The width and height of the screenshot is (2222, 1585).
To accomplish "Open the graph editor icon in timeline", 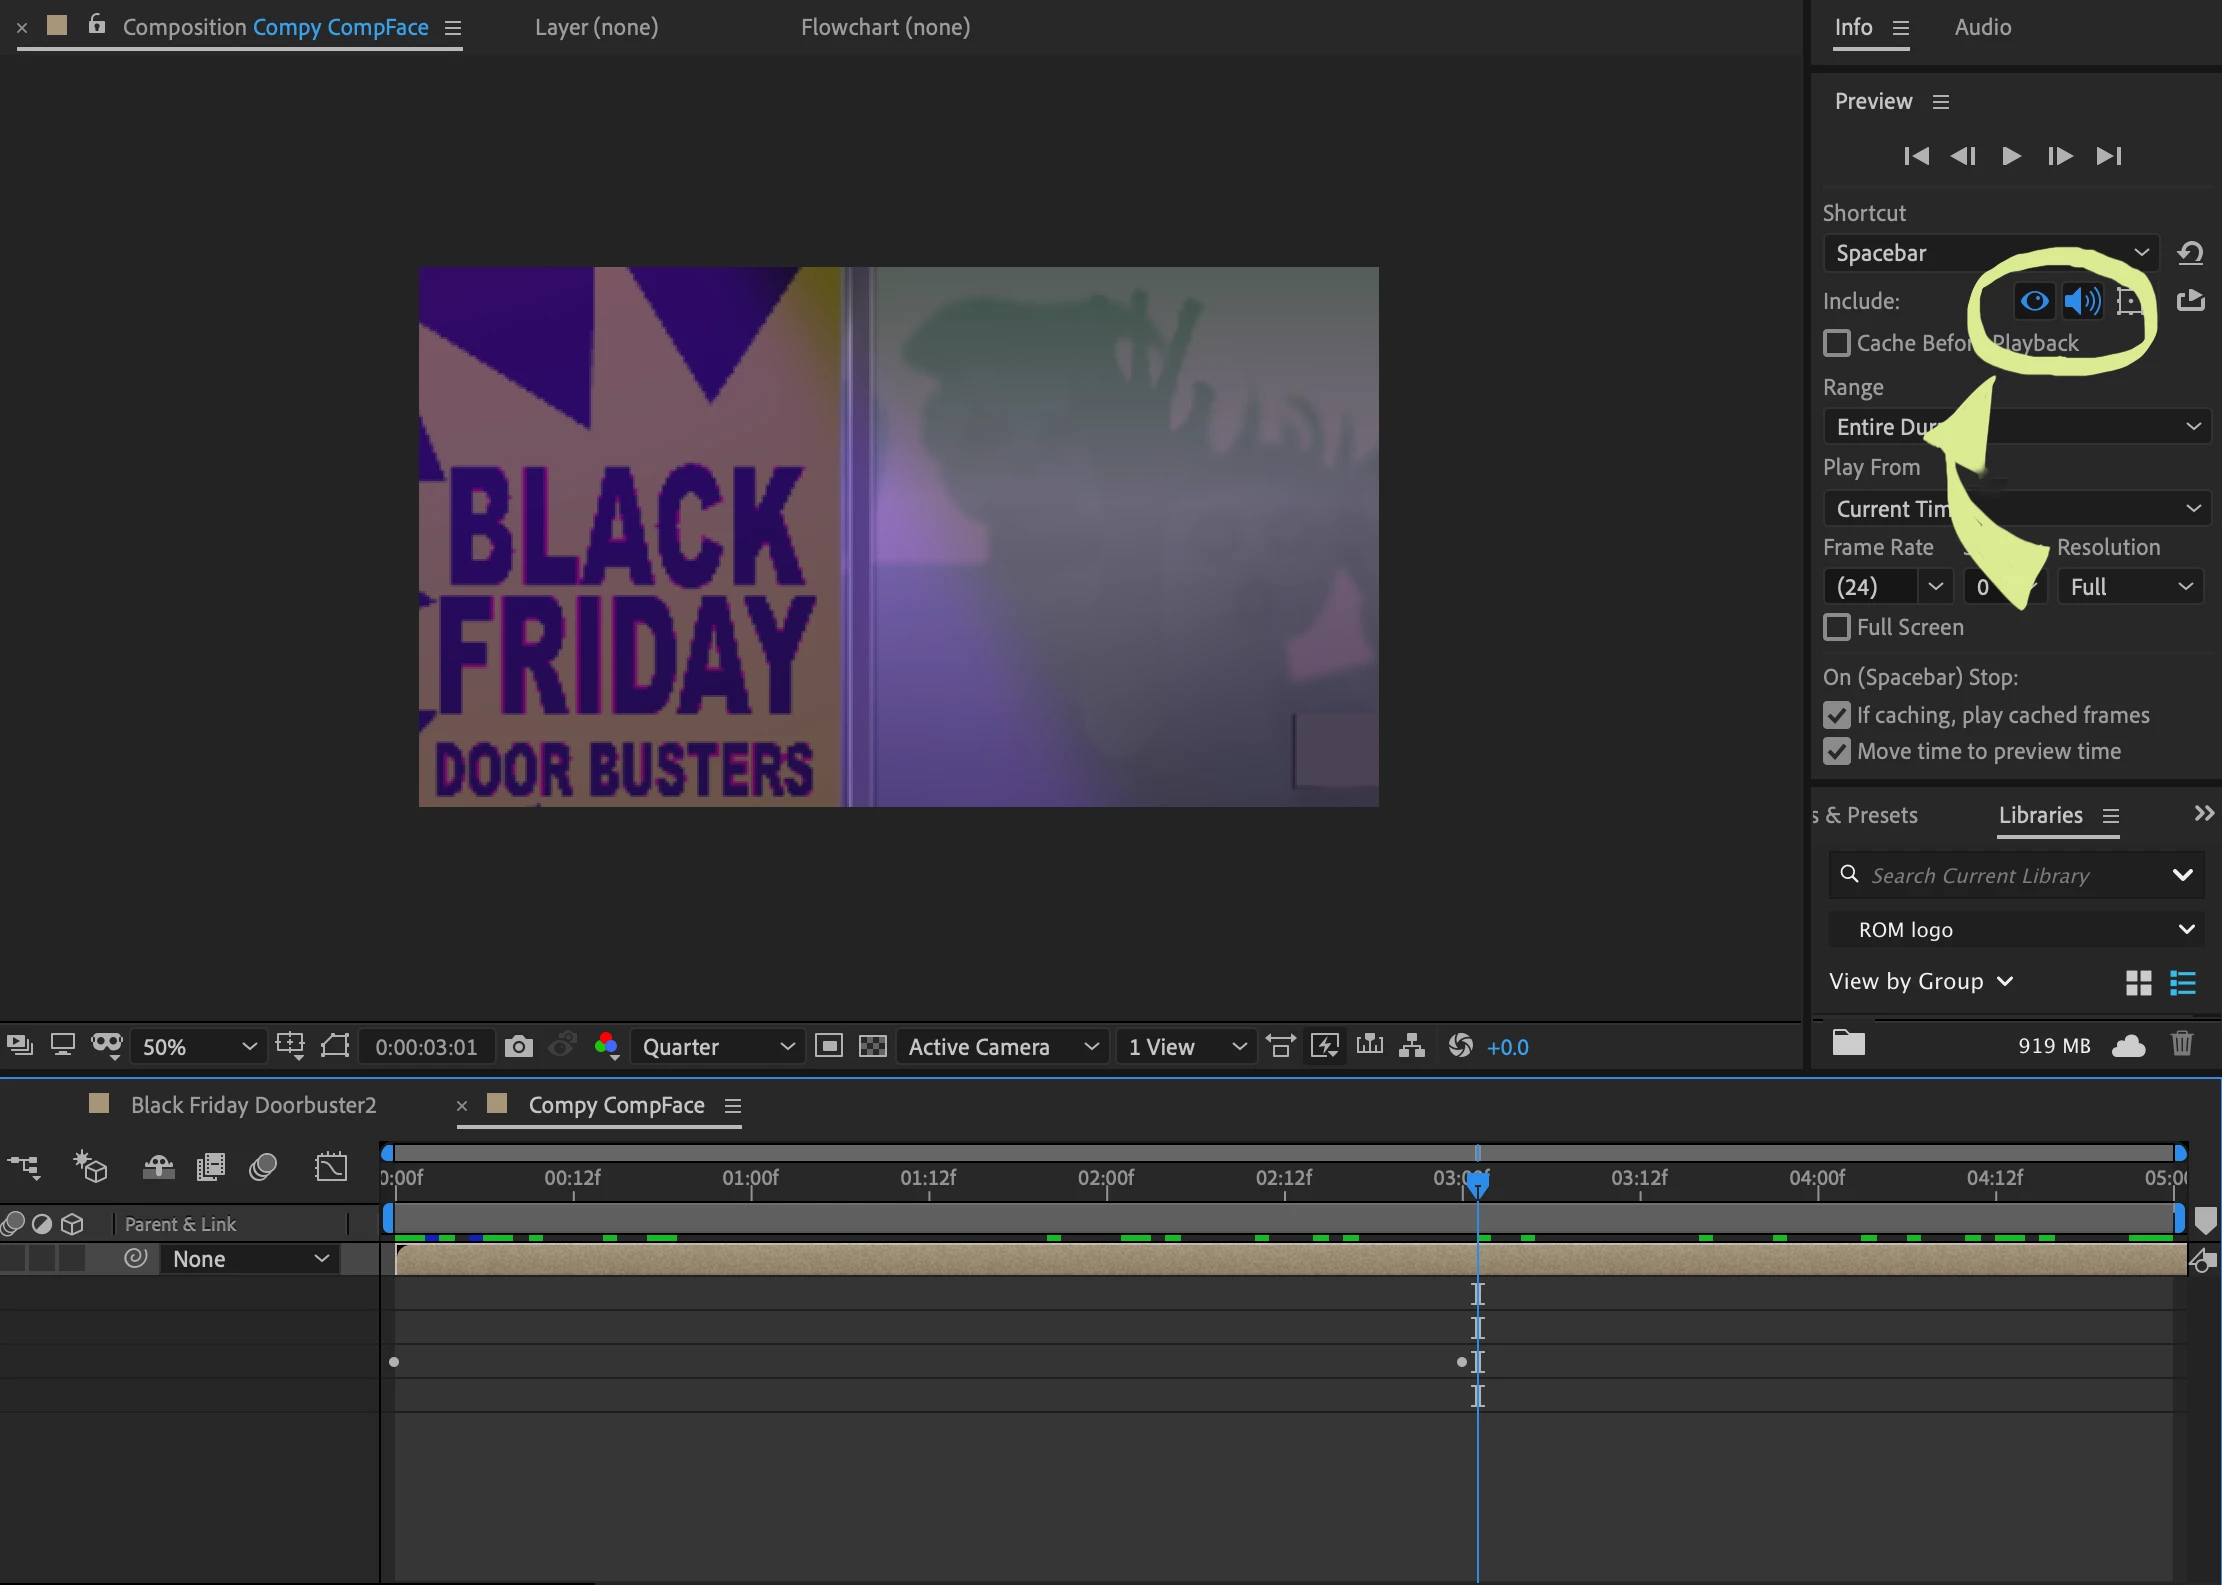I will [331, 1167].
